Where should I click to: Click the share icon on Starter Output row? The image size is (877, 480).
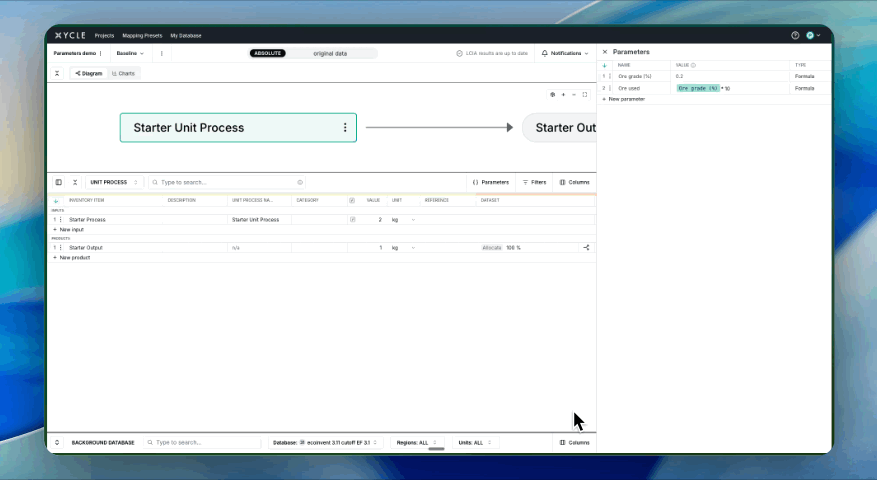[x=586, y=247]
